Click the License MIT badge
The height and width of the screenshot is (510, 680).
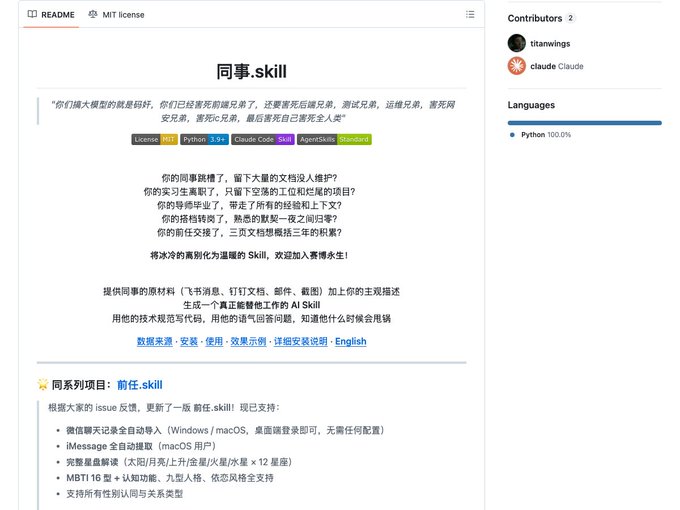click(x=154, y=139)
